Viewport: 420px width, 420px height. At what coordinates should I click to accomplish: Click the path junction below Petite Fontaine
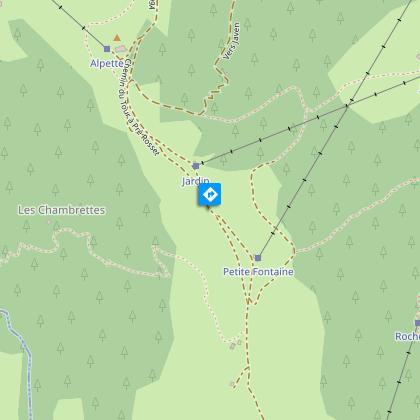click(249, 303)
